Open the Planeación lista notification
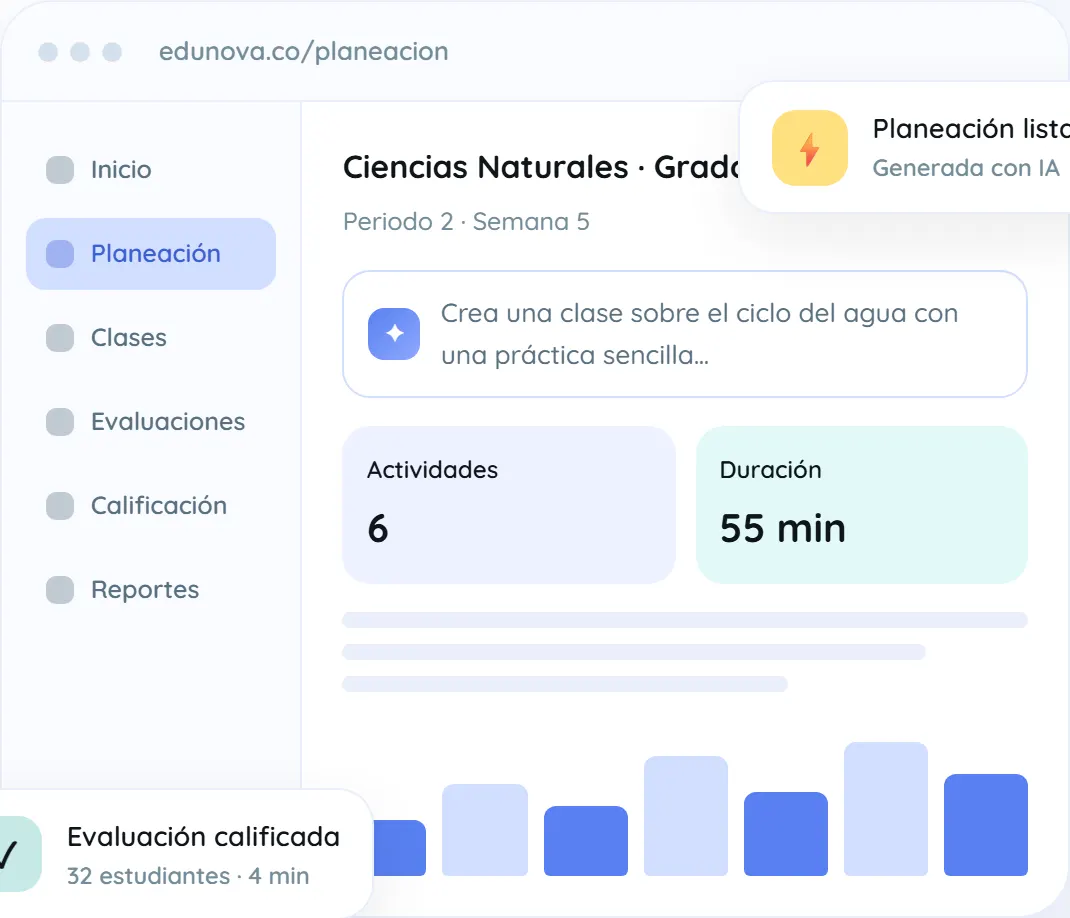Viewport: 1070px width, 918px height. [905, 147]
